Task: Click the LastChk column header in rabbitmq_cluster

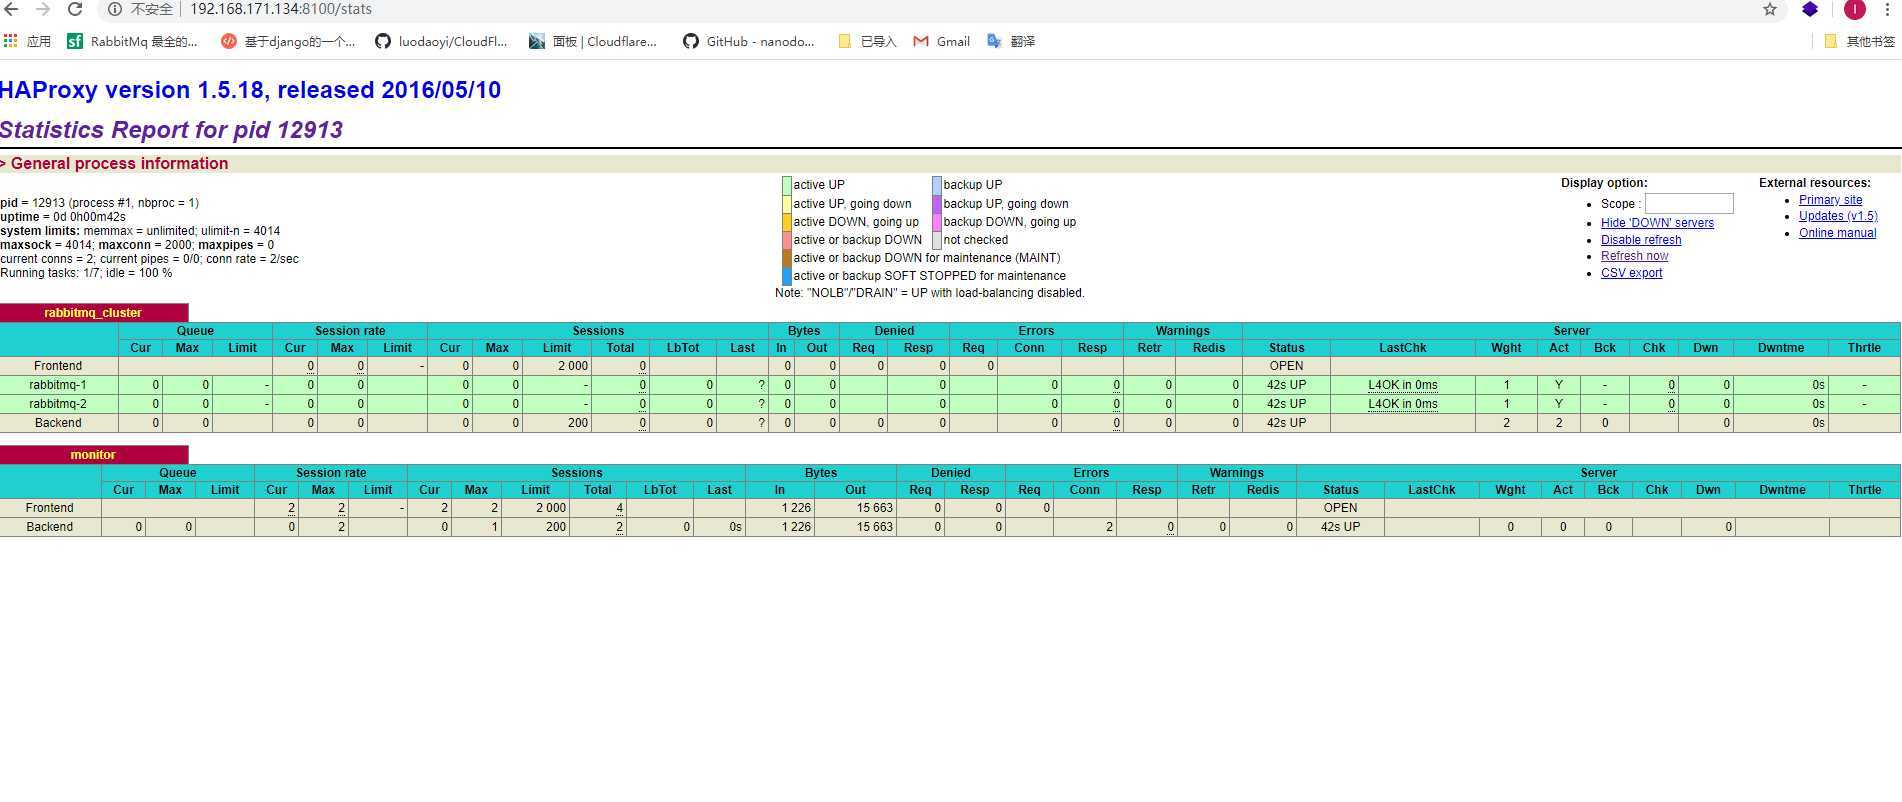Action: (x=1402, y=348)
